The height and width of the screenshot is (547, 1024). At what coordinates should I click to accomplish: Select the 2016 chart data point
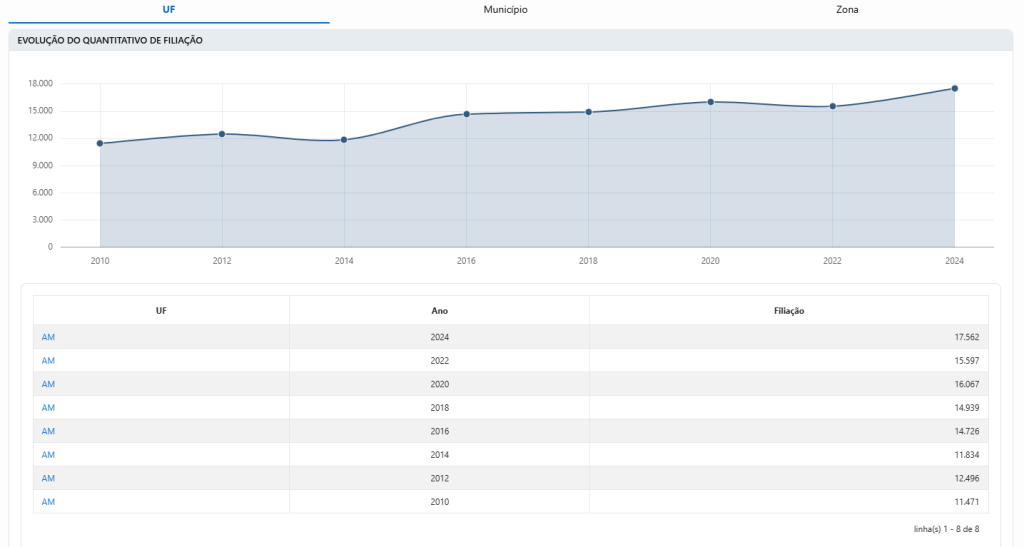(x=466, y=114)
